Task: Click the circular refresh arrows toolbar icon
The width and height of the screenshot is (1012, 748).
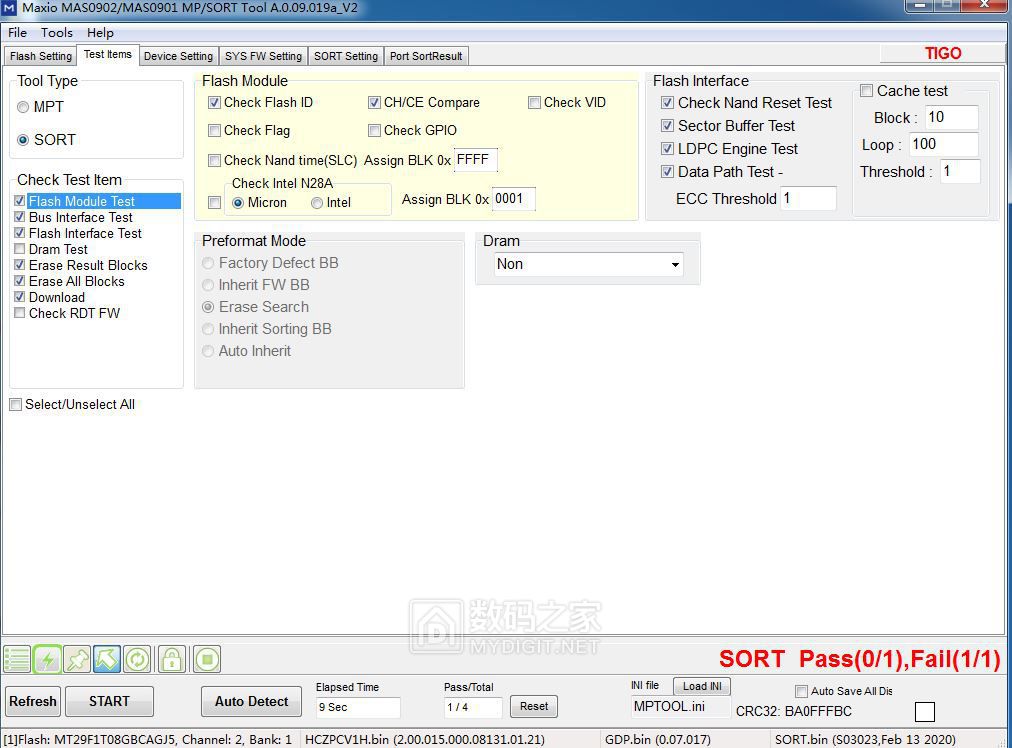Action: [137, 659]
